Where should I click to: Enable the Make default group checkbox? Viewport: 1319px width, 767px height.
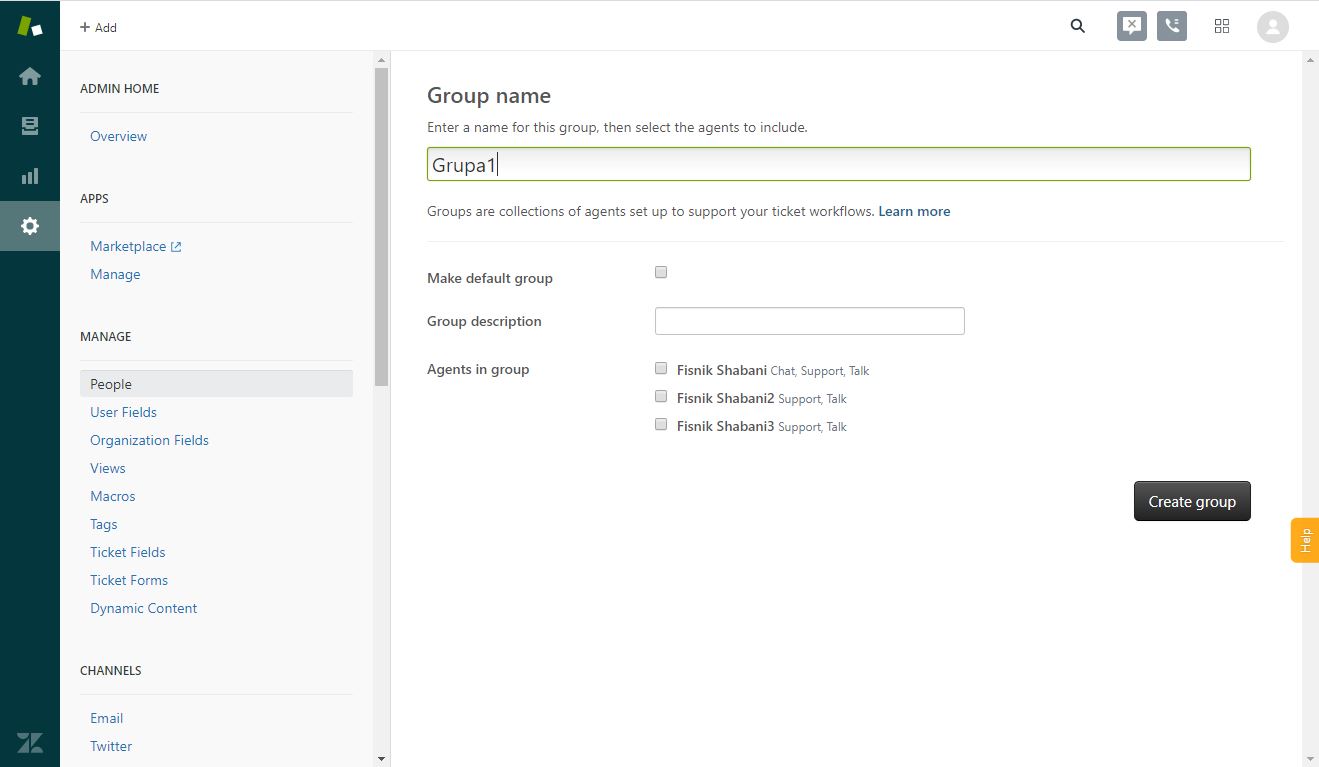(x=661, y=272)
